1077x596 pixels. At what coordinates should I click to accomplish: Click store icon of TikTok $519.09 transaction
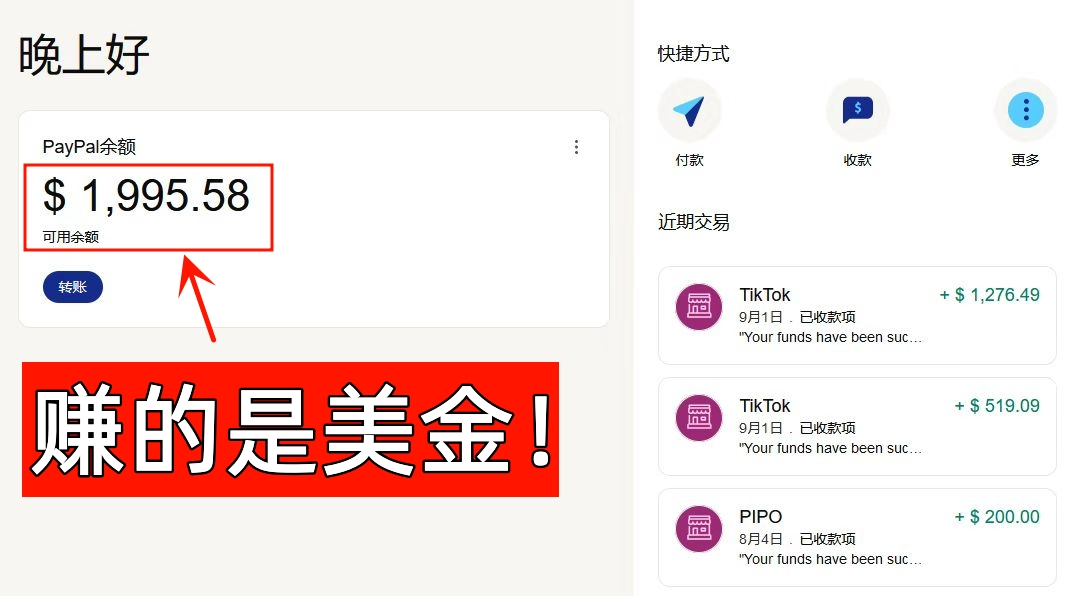[x=699, y=417]
